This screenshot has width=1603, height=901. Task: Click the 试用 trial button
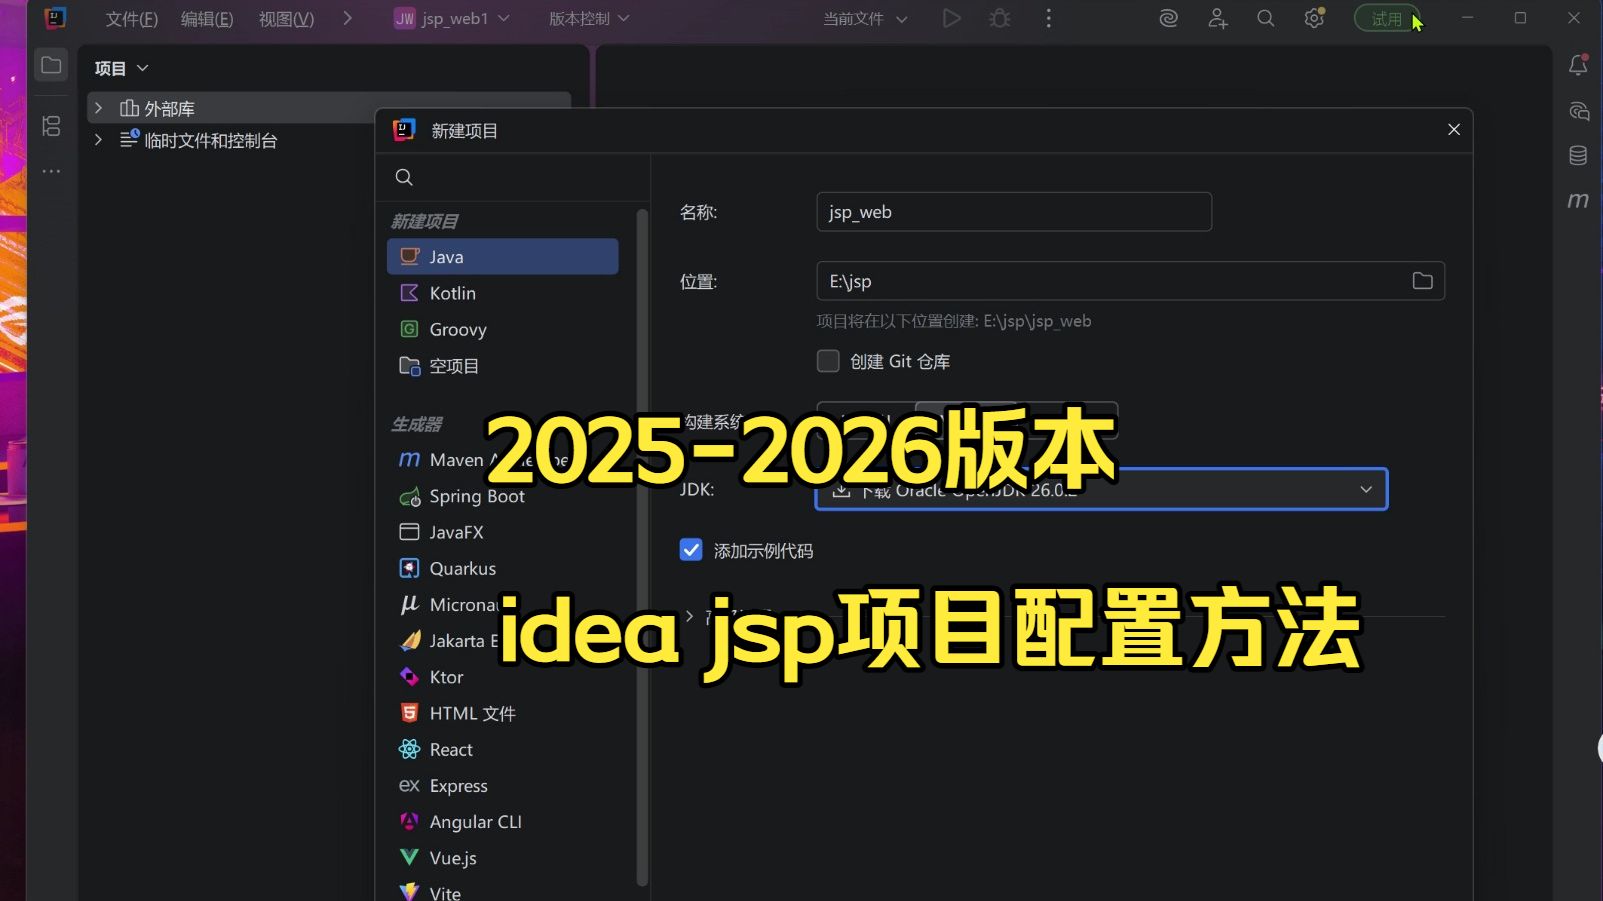click(x=1387, y=18)
